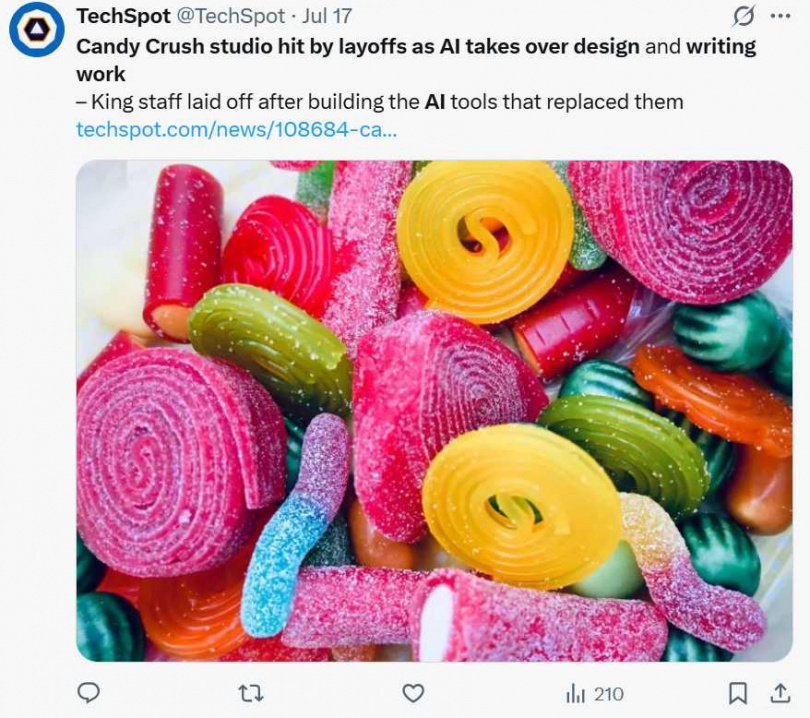Open the techspot.com/news article link
The height and width of the screenshot is (718, 810).
pos(236,130)
